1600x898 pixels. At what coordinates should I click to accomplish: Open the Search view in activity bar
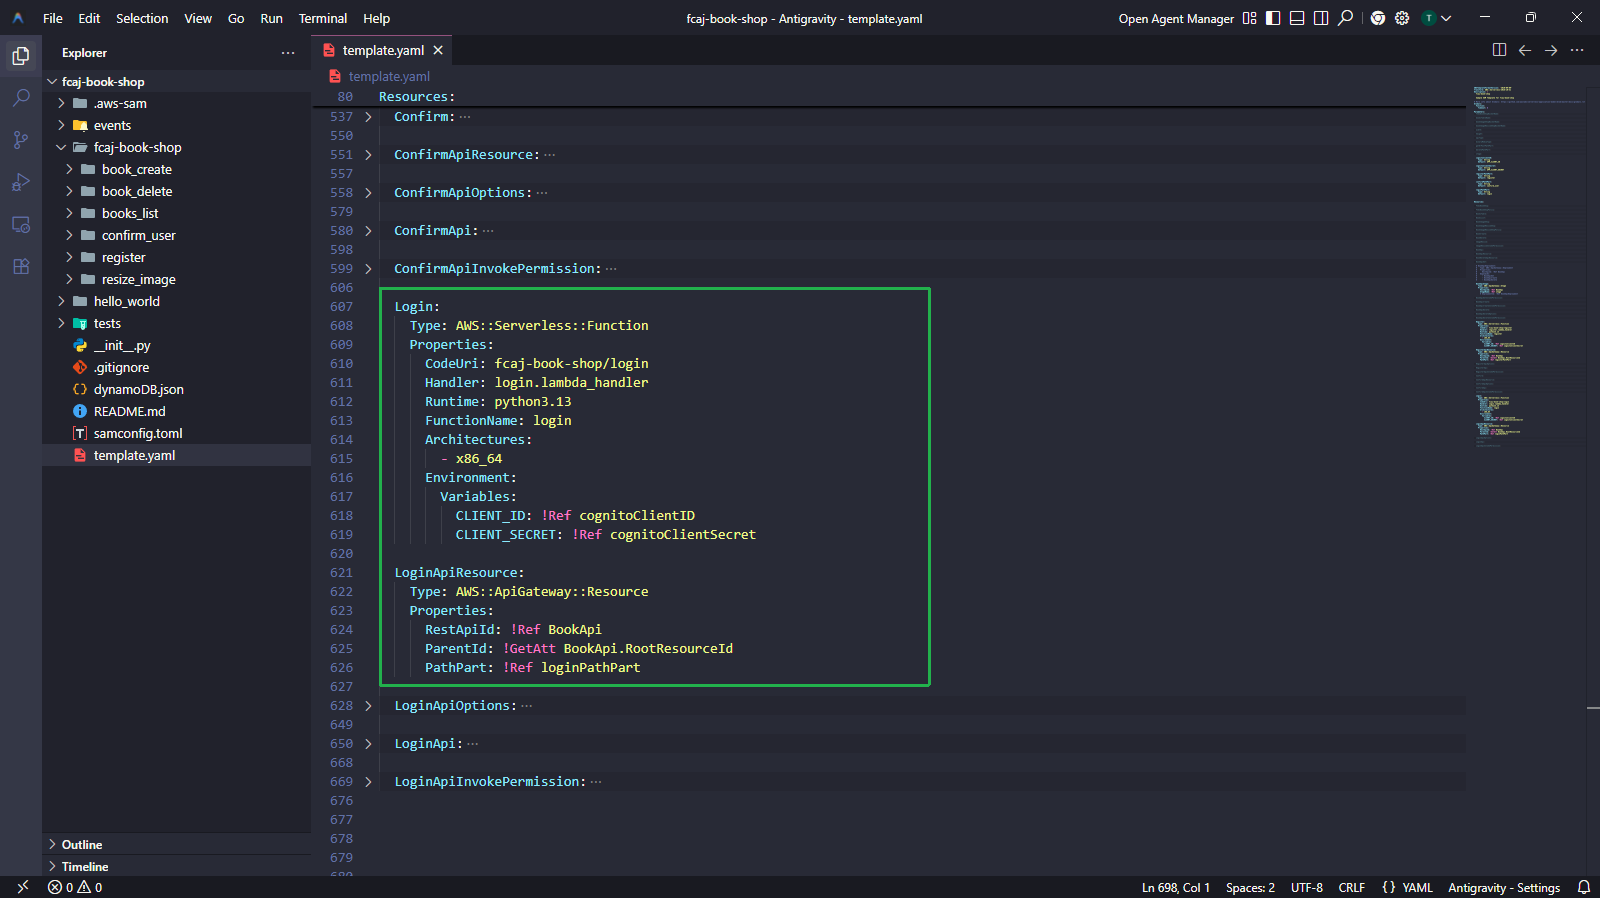coord(21,98)
